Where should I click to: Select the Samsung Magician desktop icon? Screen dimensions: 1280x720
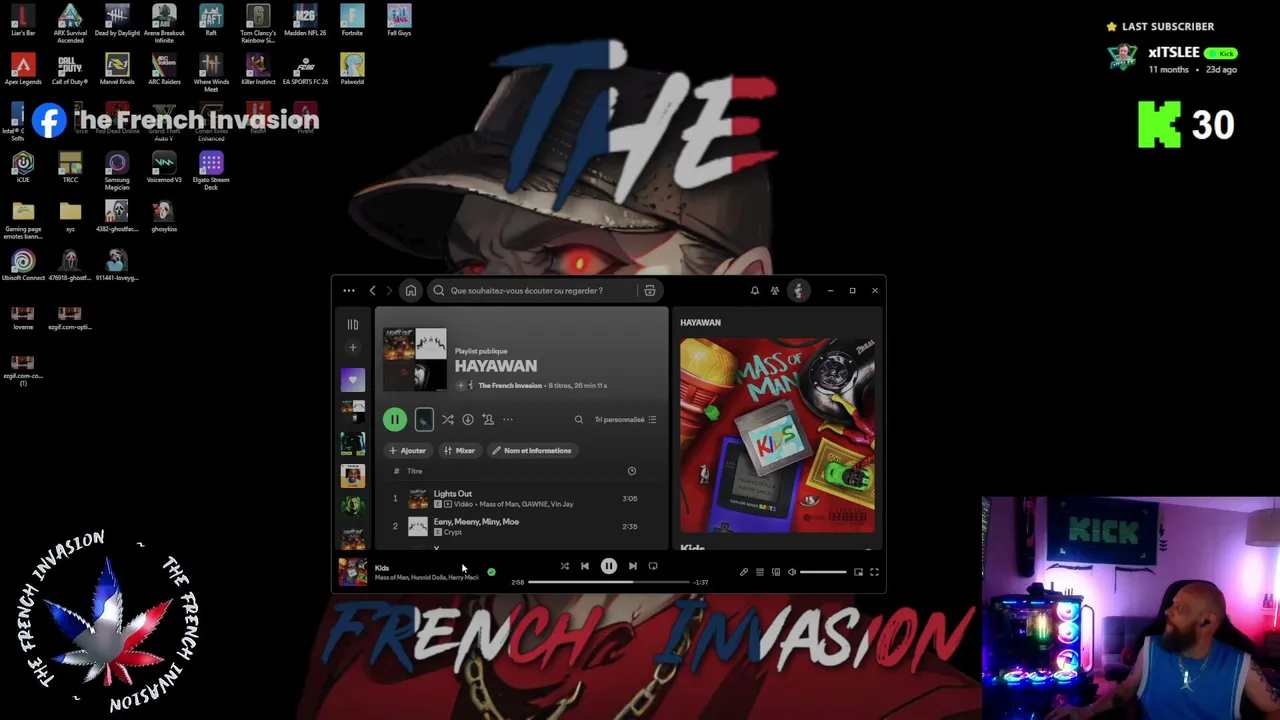117,171
